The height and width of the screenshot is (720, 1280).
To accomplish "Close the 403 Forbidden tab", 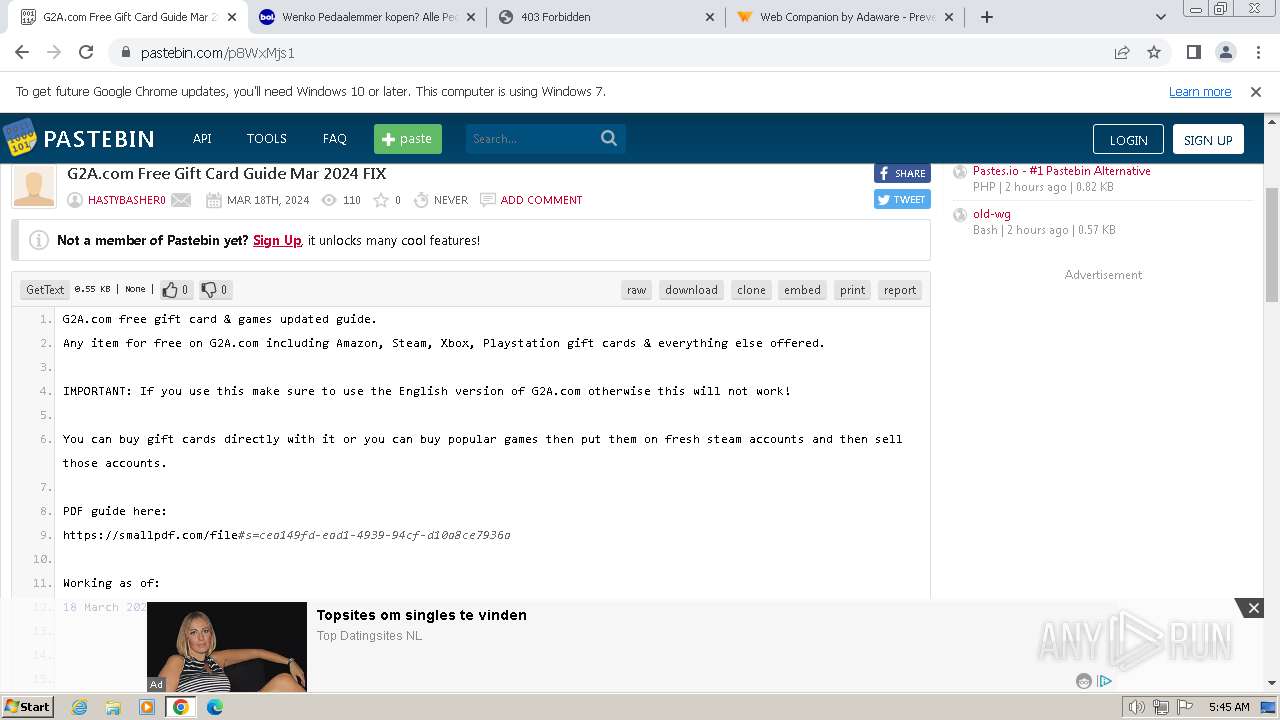I will [x=710, y=17].
